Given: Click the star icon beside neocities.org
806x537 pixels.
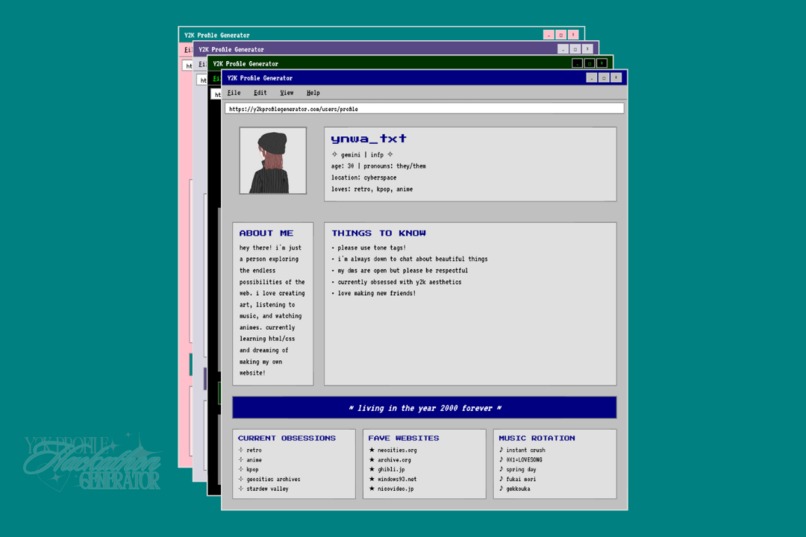Looking at the screenshot, I should click(x=372, y=450).
